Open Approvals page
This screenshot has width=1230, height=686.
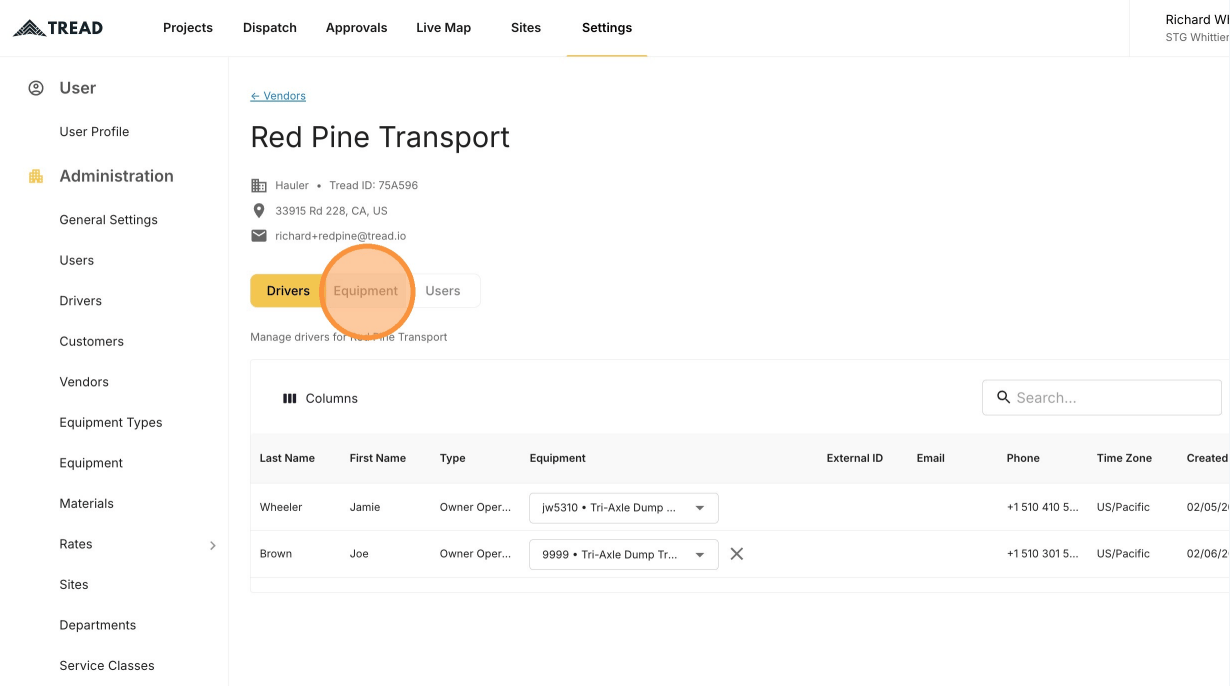tap(356, 28)
